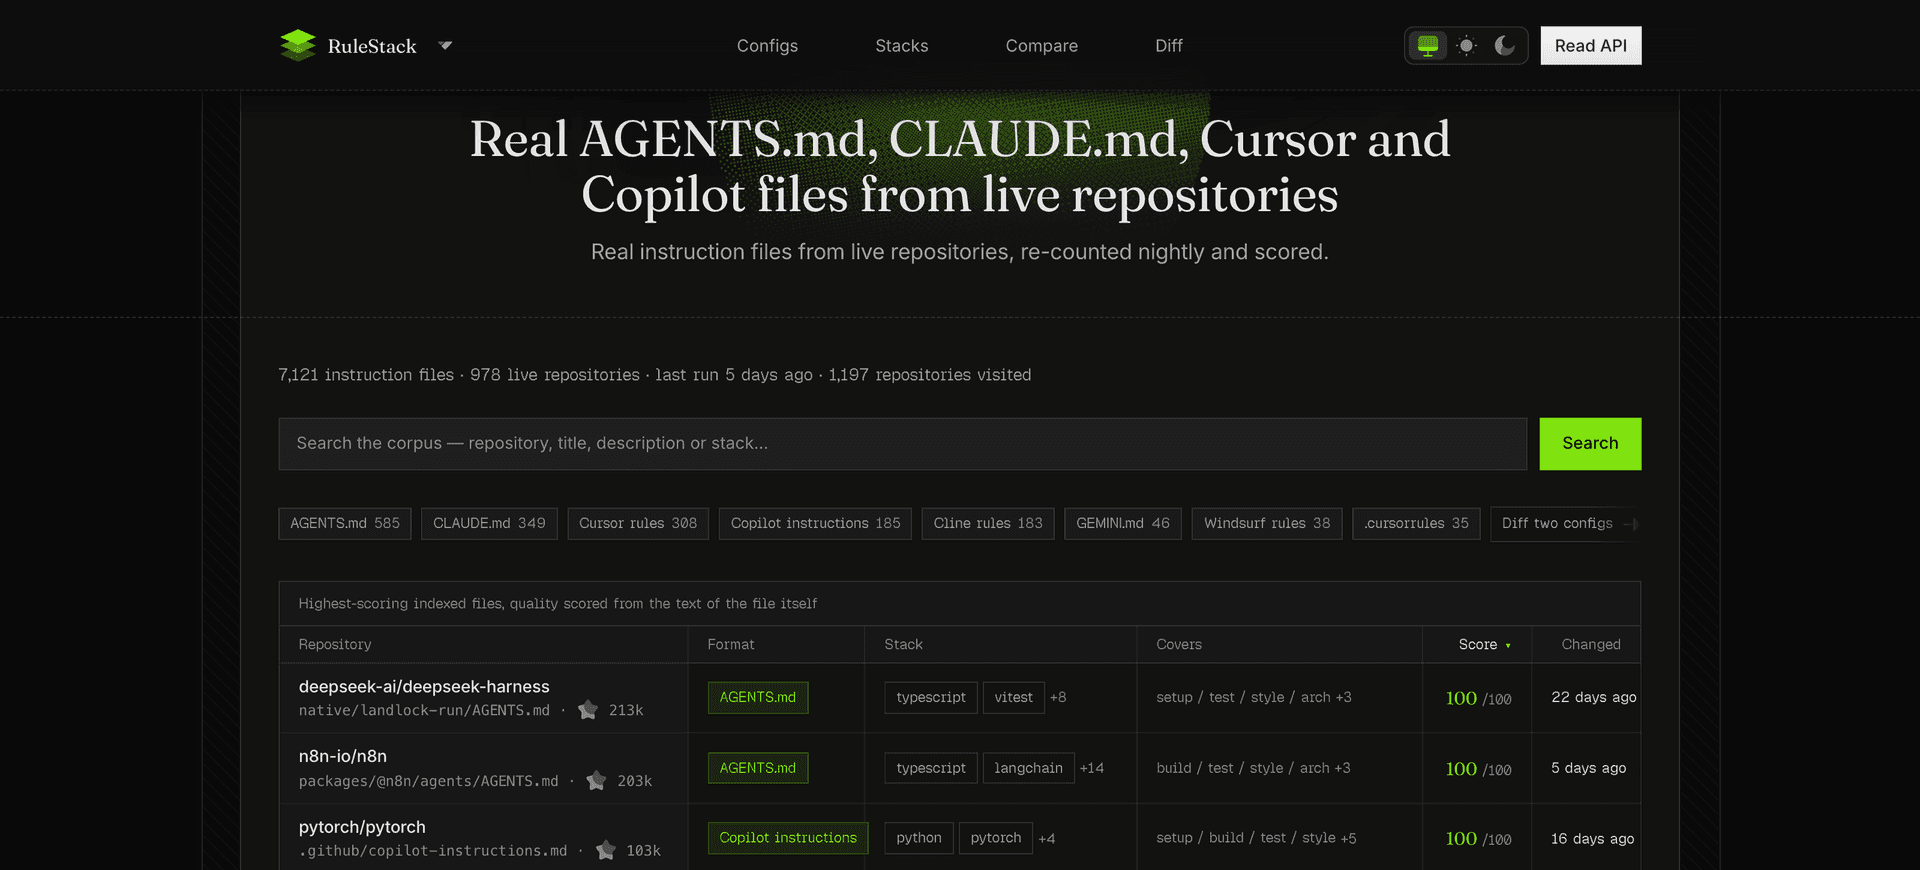Image resolution: width=1920 pixels, height=870 pixels.
Task: Expand +4 more stacks in pytorch row
Action: point(1047,838)
